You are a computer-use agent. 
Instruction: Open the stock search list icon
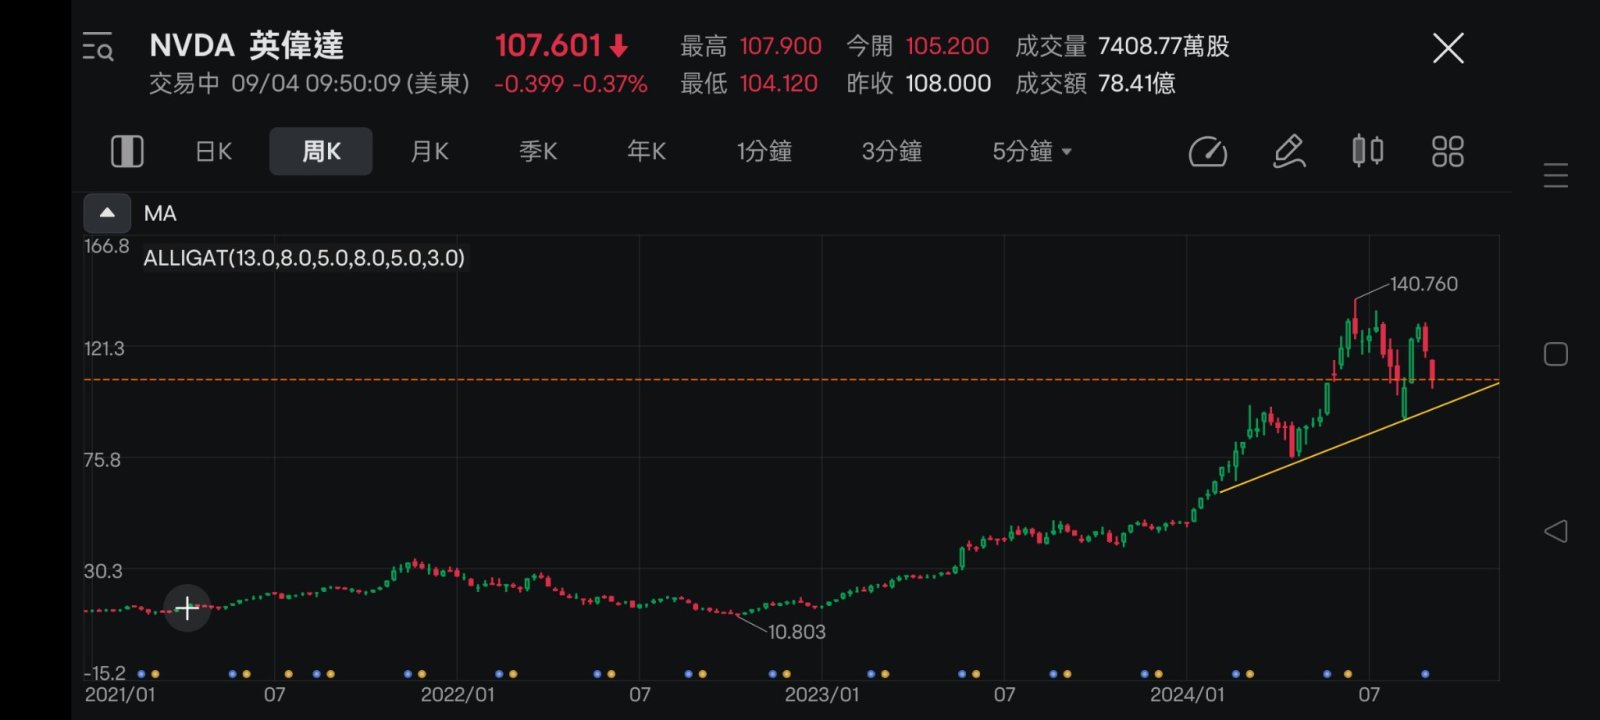[x=98, y=46]
